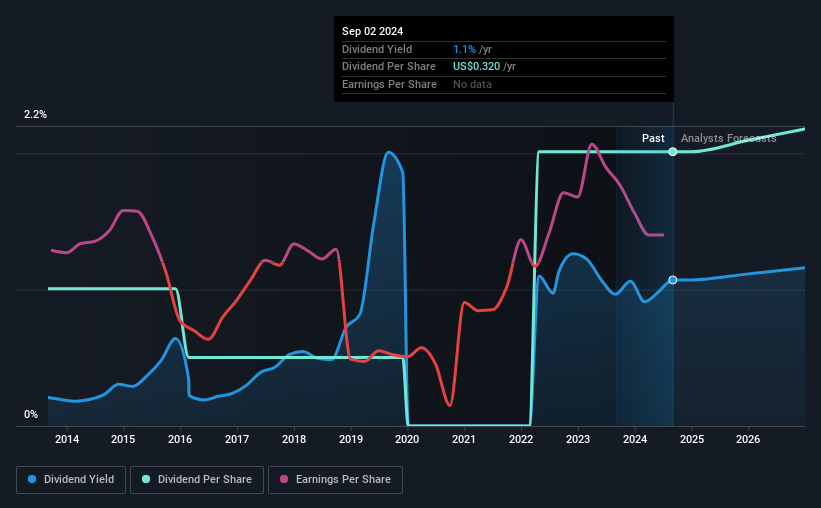The width and height of the screenshot is (821, 508).
Task: Click the 2015 x-axis year label
Action: tap(123, 439)
